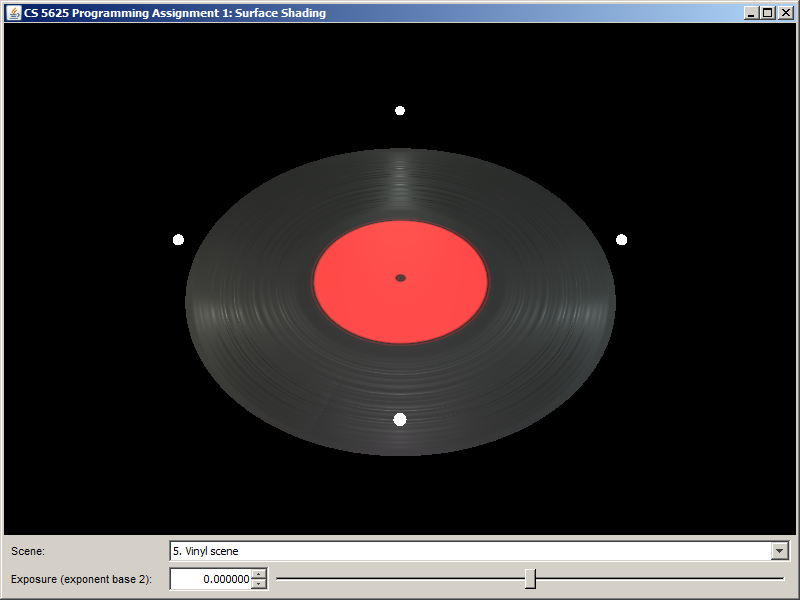Open the Scene dropdown arrow
Screen dimensions: 800x600
[x=779, y=551]
